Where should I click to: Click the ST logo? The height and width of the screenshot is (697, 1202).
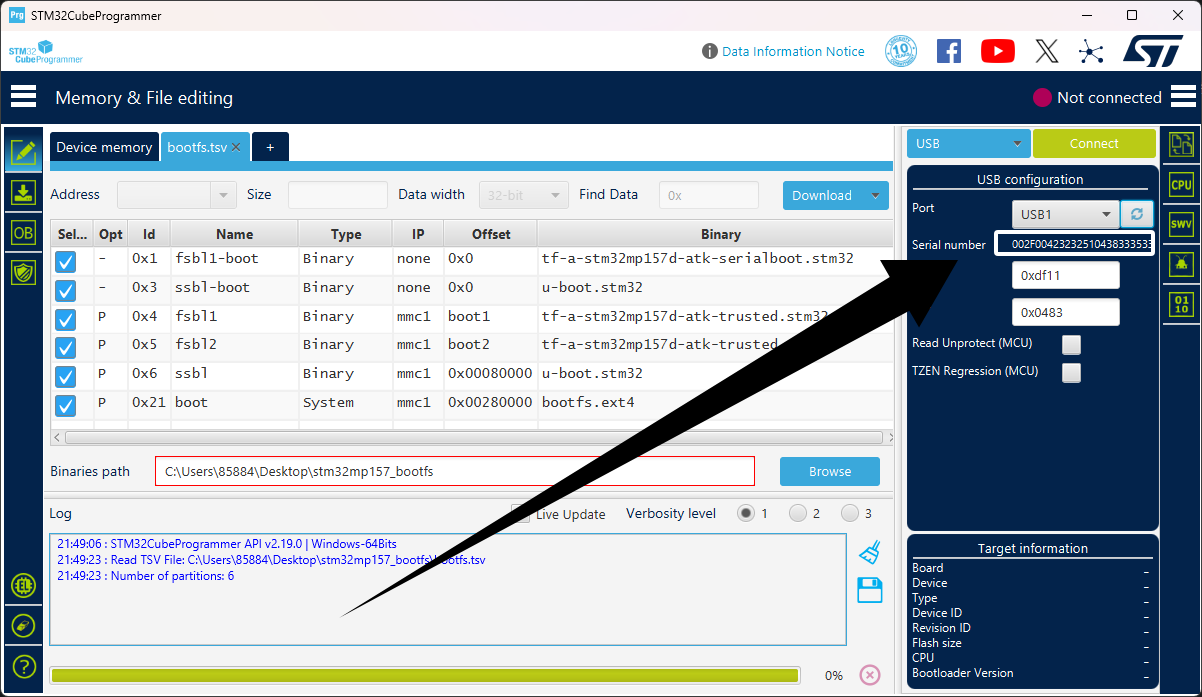click(1152, 51)
